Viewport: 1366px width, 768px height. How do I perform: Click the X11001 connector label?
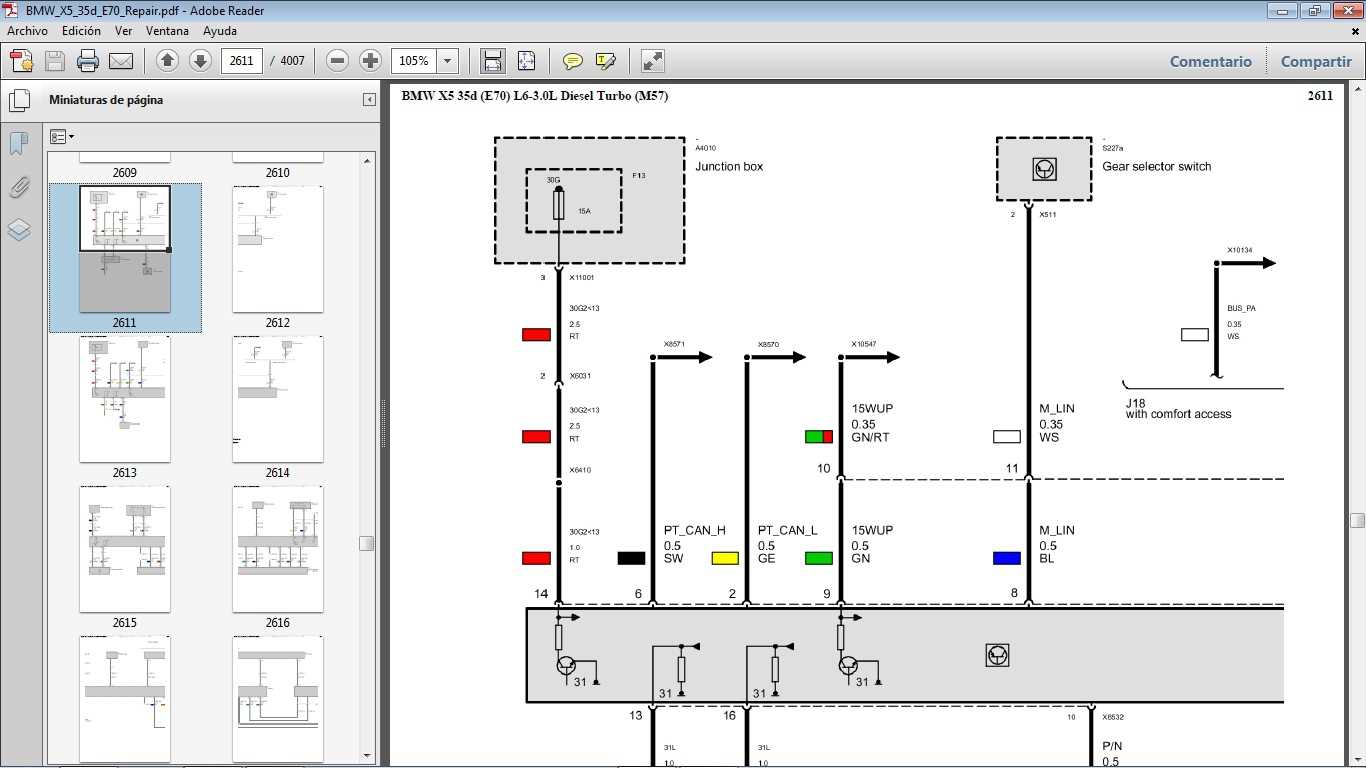582,277
